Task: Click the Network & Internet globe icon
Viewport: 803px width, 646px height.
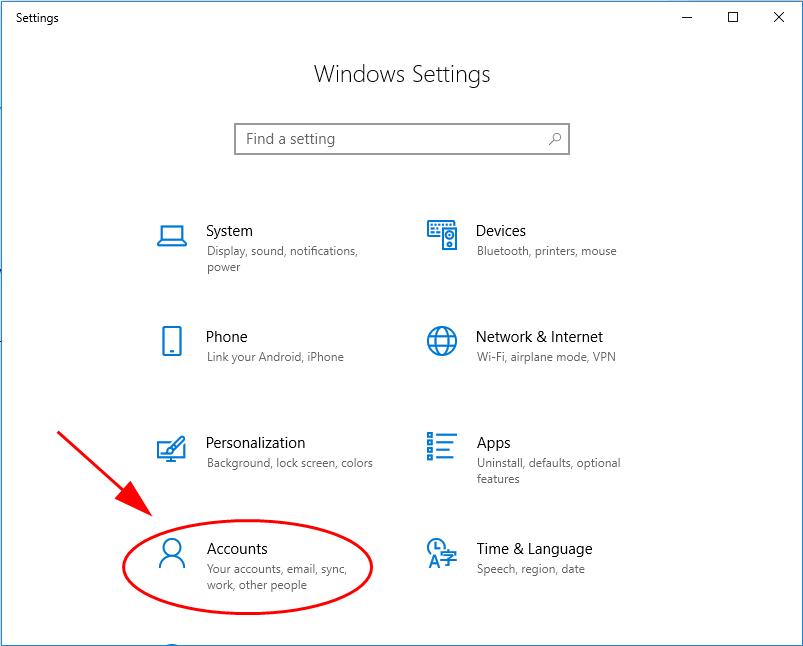Action: point(440,342)
